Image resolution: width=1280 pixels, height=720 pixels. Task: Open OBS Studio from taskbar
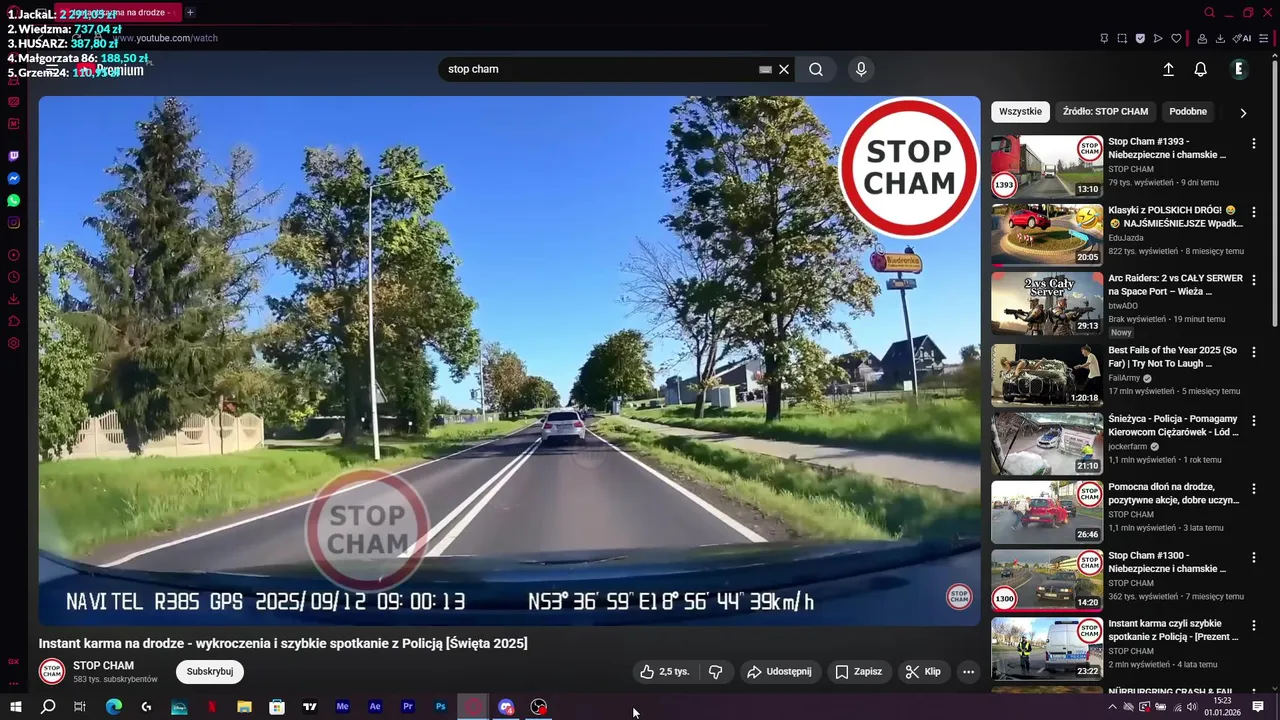click(x=539, y=707)
